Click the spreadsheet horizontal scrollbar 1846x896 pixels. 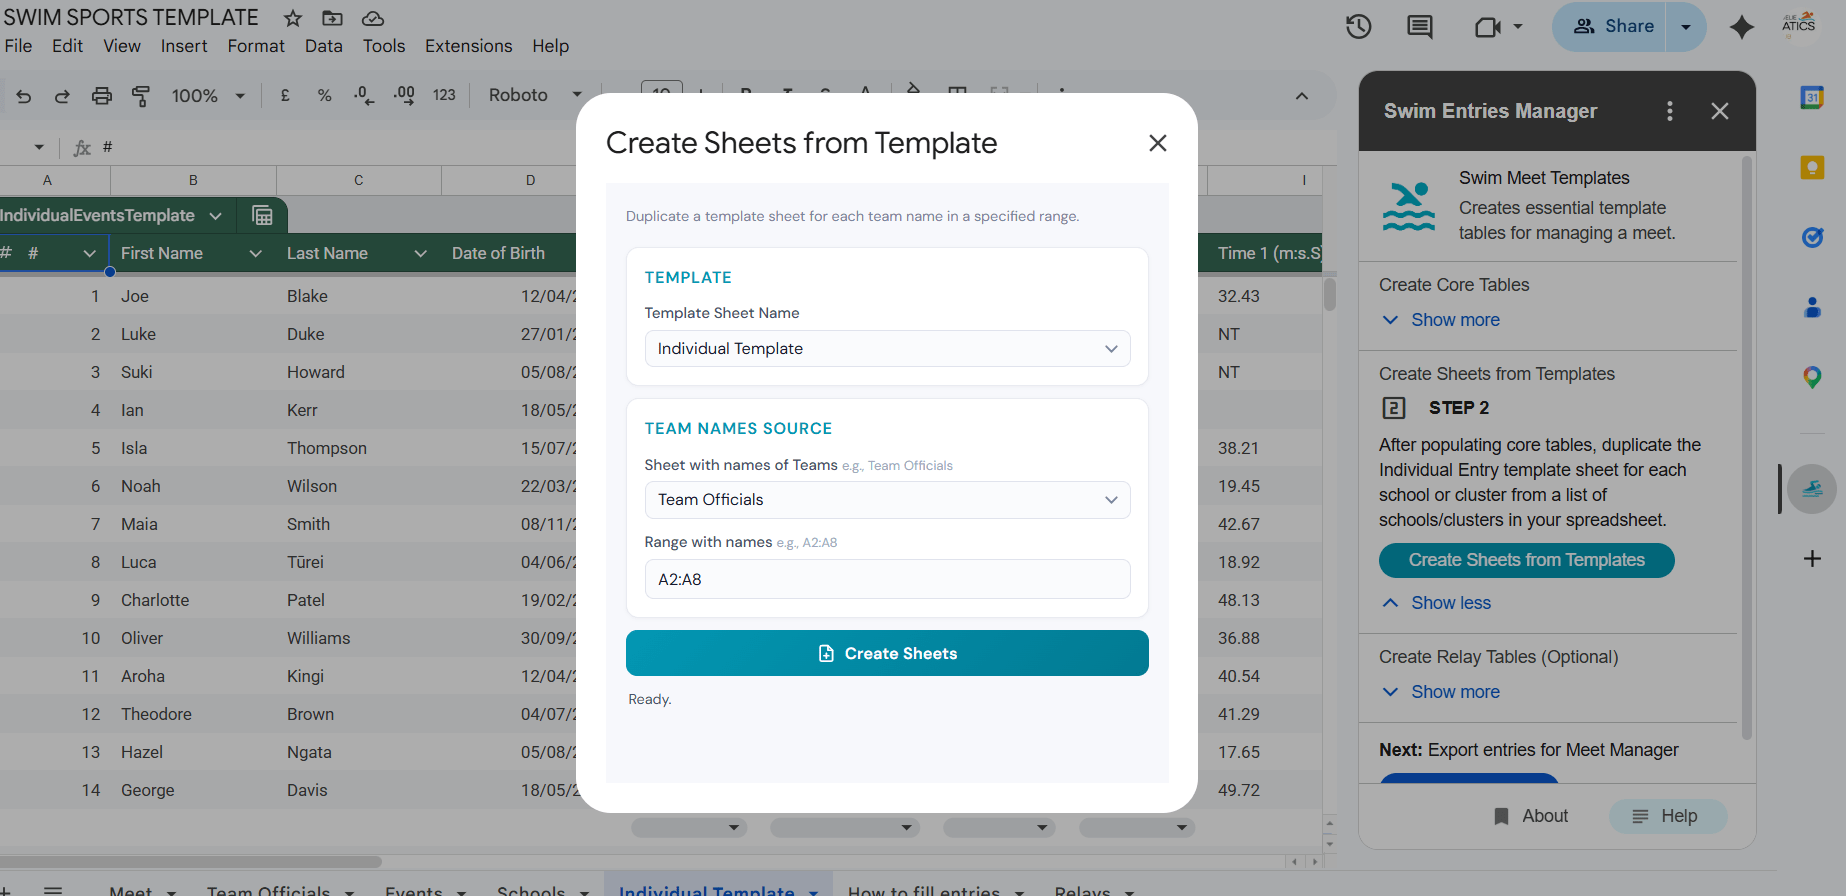(191, 861)
